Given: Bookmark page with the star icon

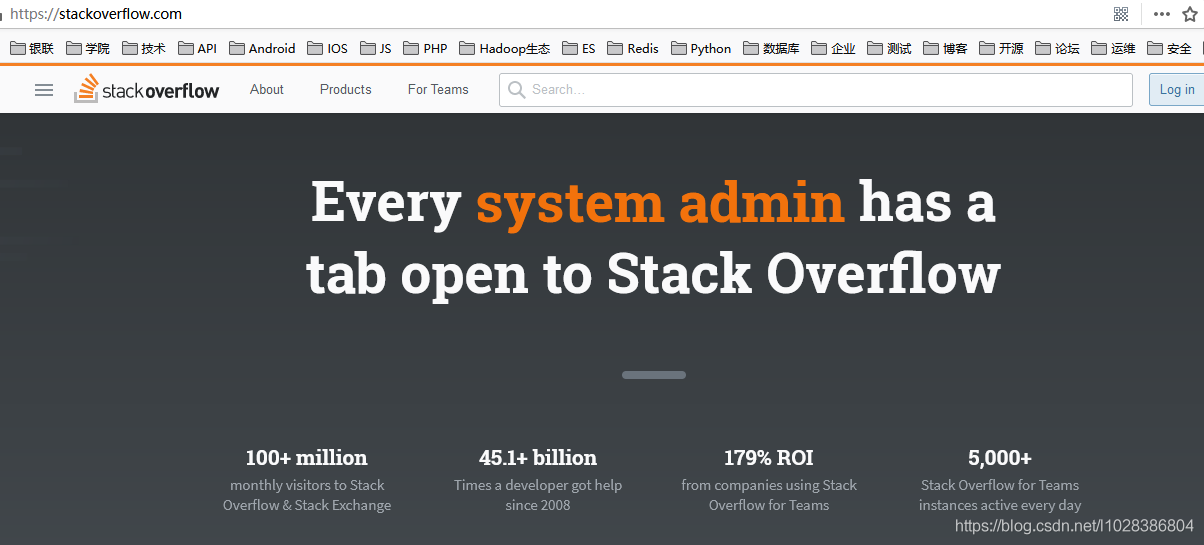Looking at the screenshot, I should [1190, 14].
